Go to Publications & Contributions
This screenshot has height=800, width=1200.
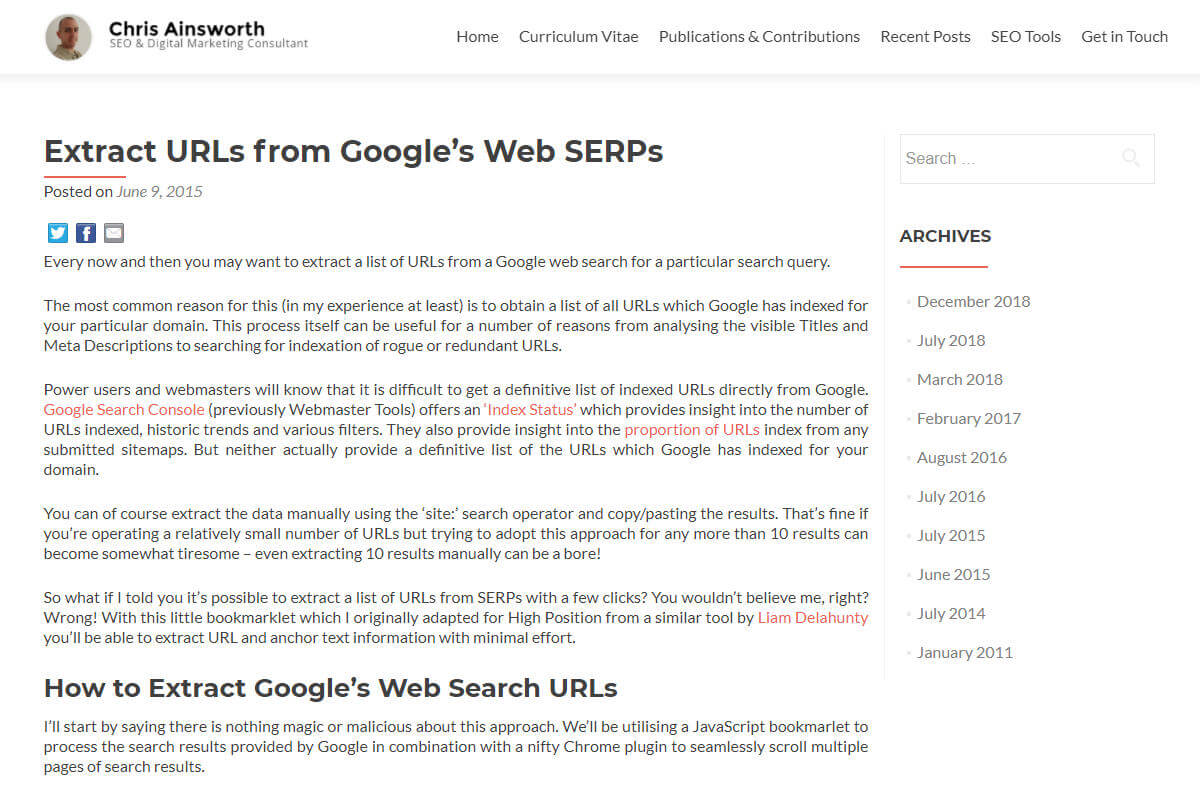(x=759, y=36)
